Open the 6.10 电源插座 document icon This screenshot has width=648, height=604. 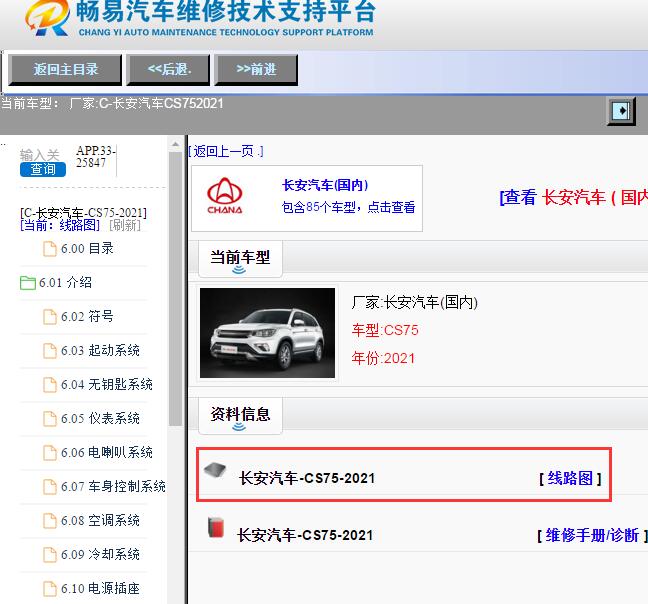tap(50, 588)
